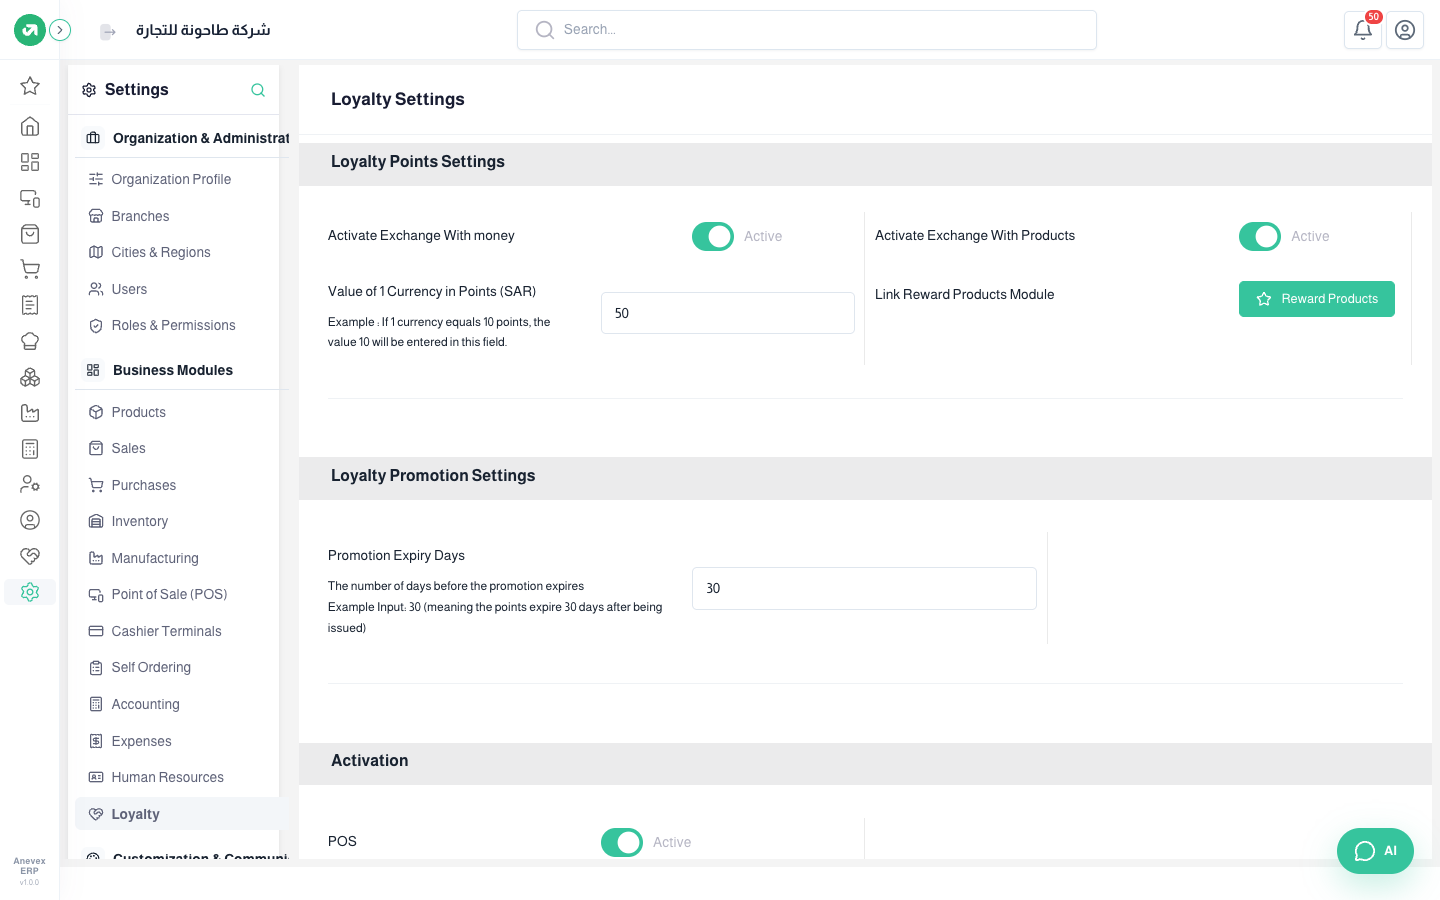Click Link Reward Products Module label
This screenshot has height=900, width=1440.
pos(965,294)
